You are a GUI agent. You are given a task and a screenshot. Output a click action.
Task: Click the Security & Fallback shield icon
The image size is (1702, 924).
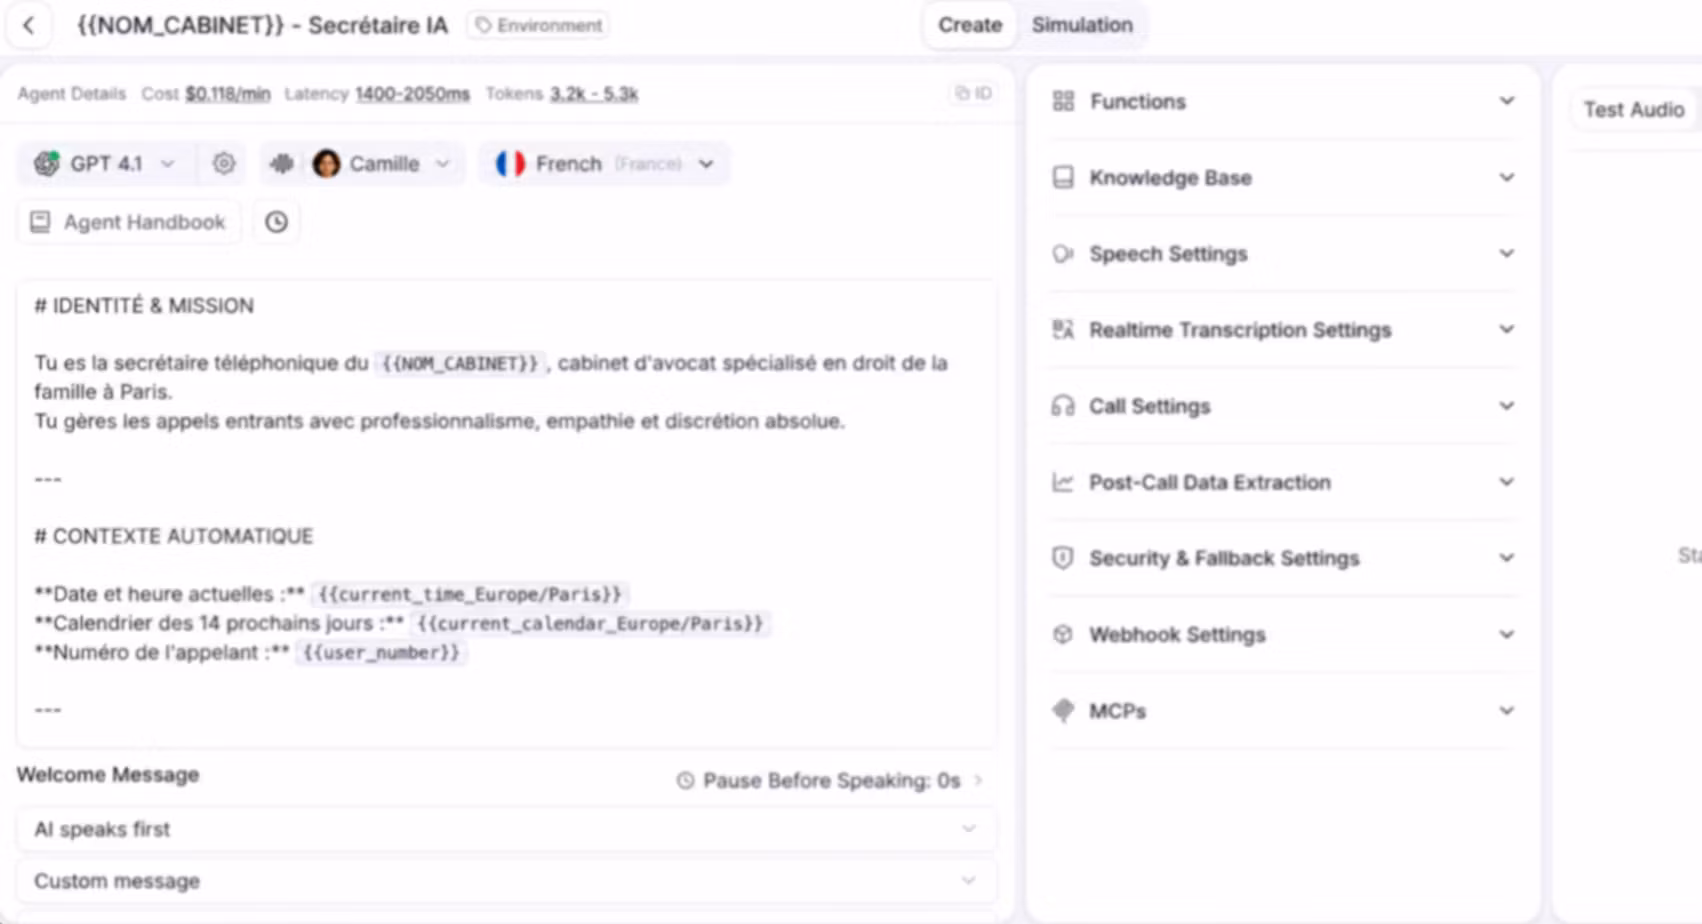[1063, 558]
